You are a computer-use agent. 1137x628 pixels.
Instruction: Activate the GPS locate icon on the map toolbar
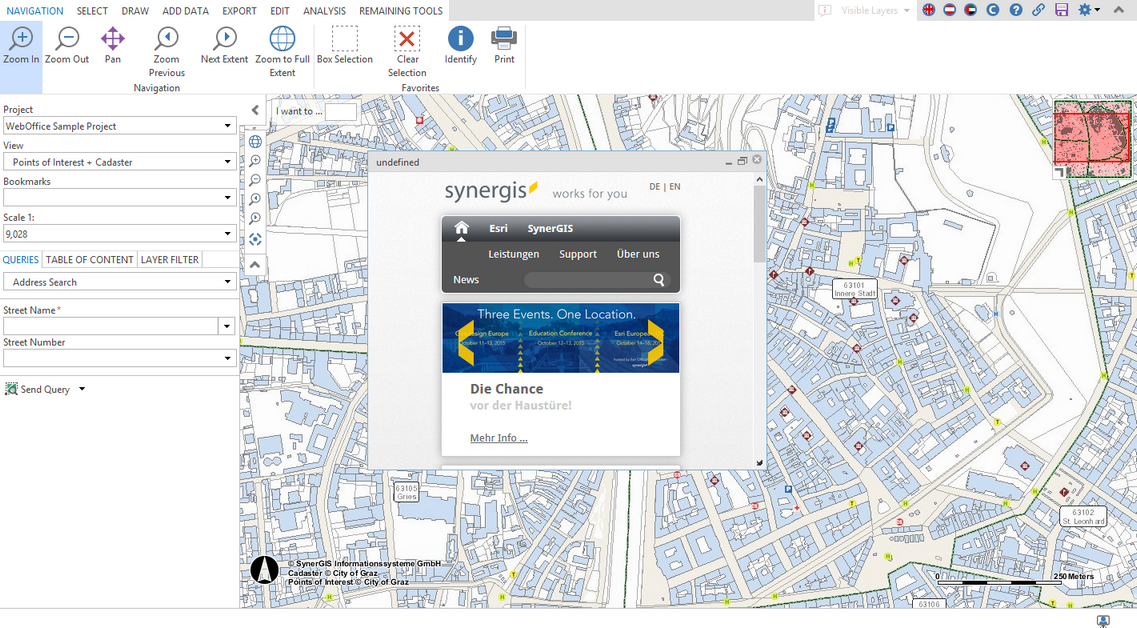pos(255,239)
